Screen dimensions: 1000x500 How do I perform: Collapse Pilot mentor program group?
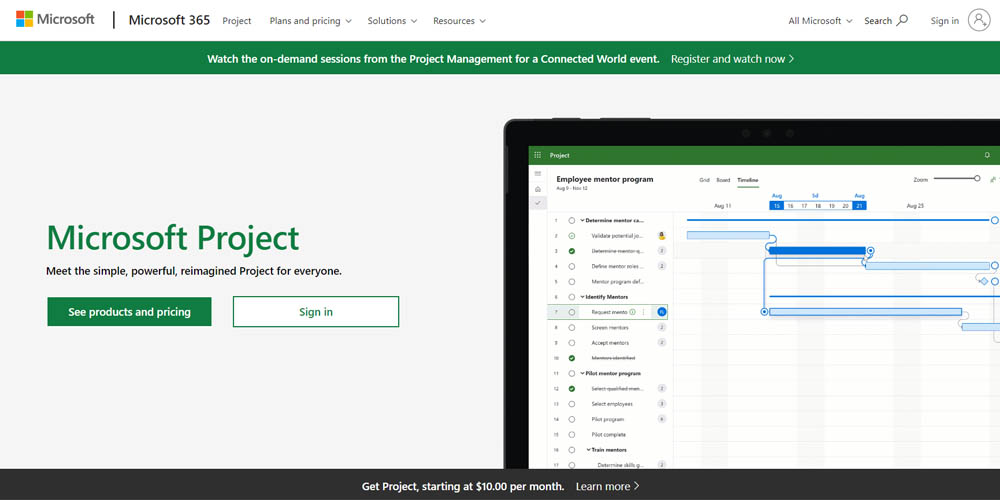coord(582,374)
